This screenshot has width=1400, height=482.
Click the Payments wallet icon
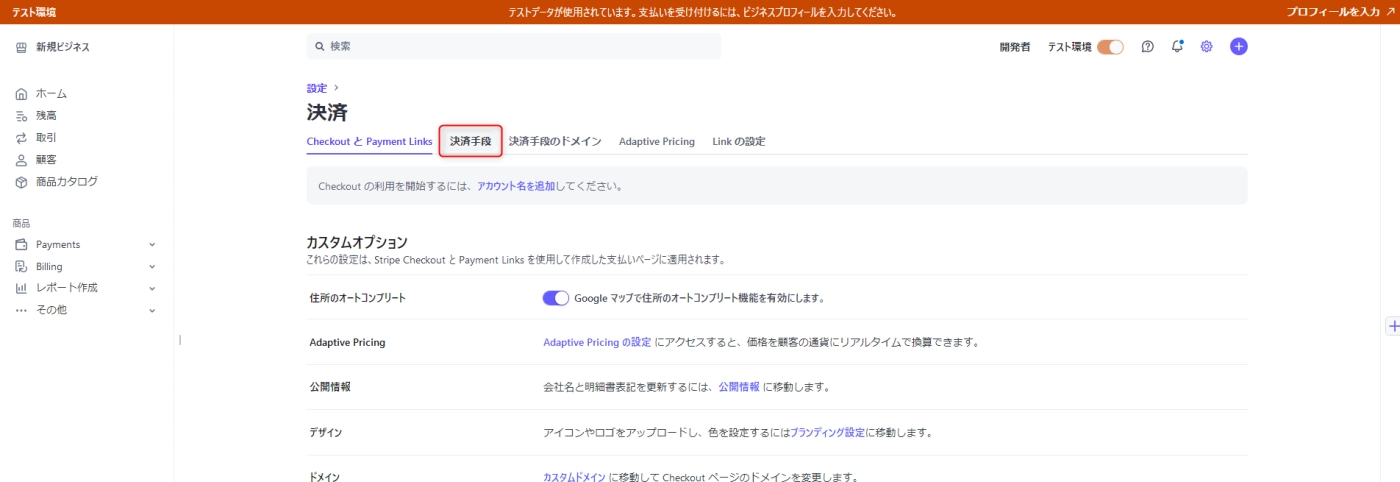[x=21, y=245]
